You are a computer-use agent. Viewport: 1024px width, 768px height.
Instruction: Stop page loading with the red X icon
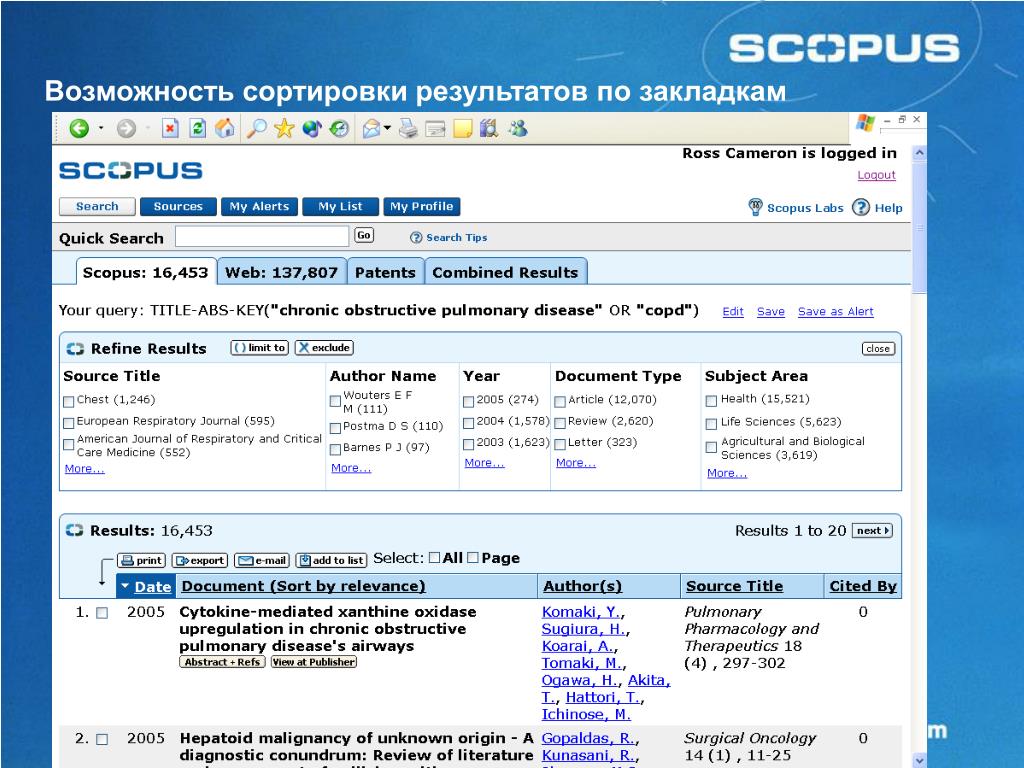[170, 129]
